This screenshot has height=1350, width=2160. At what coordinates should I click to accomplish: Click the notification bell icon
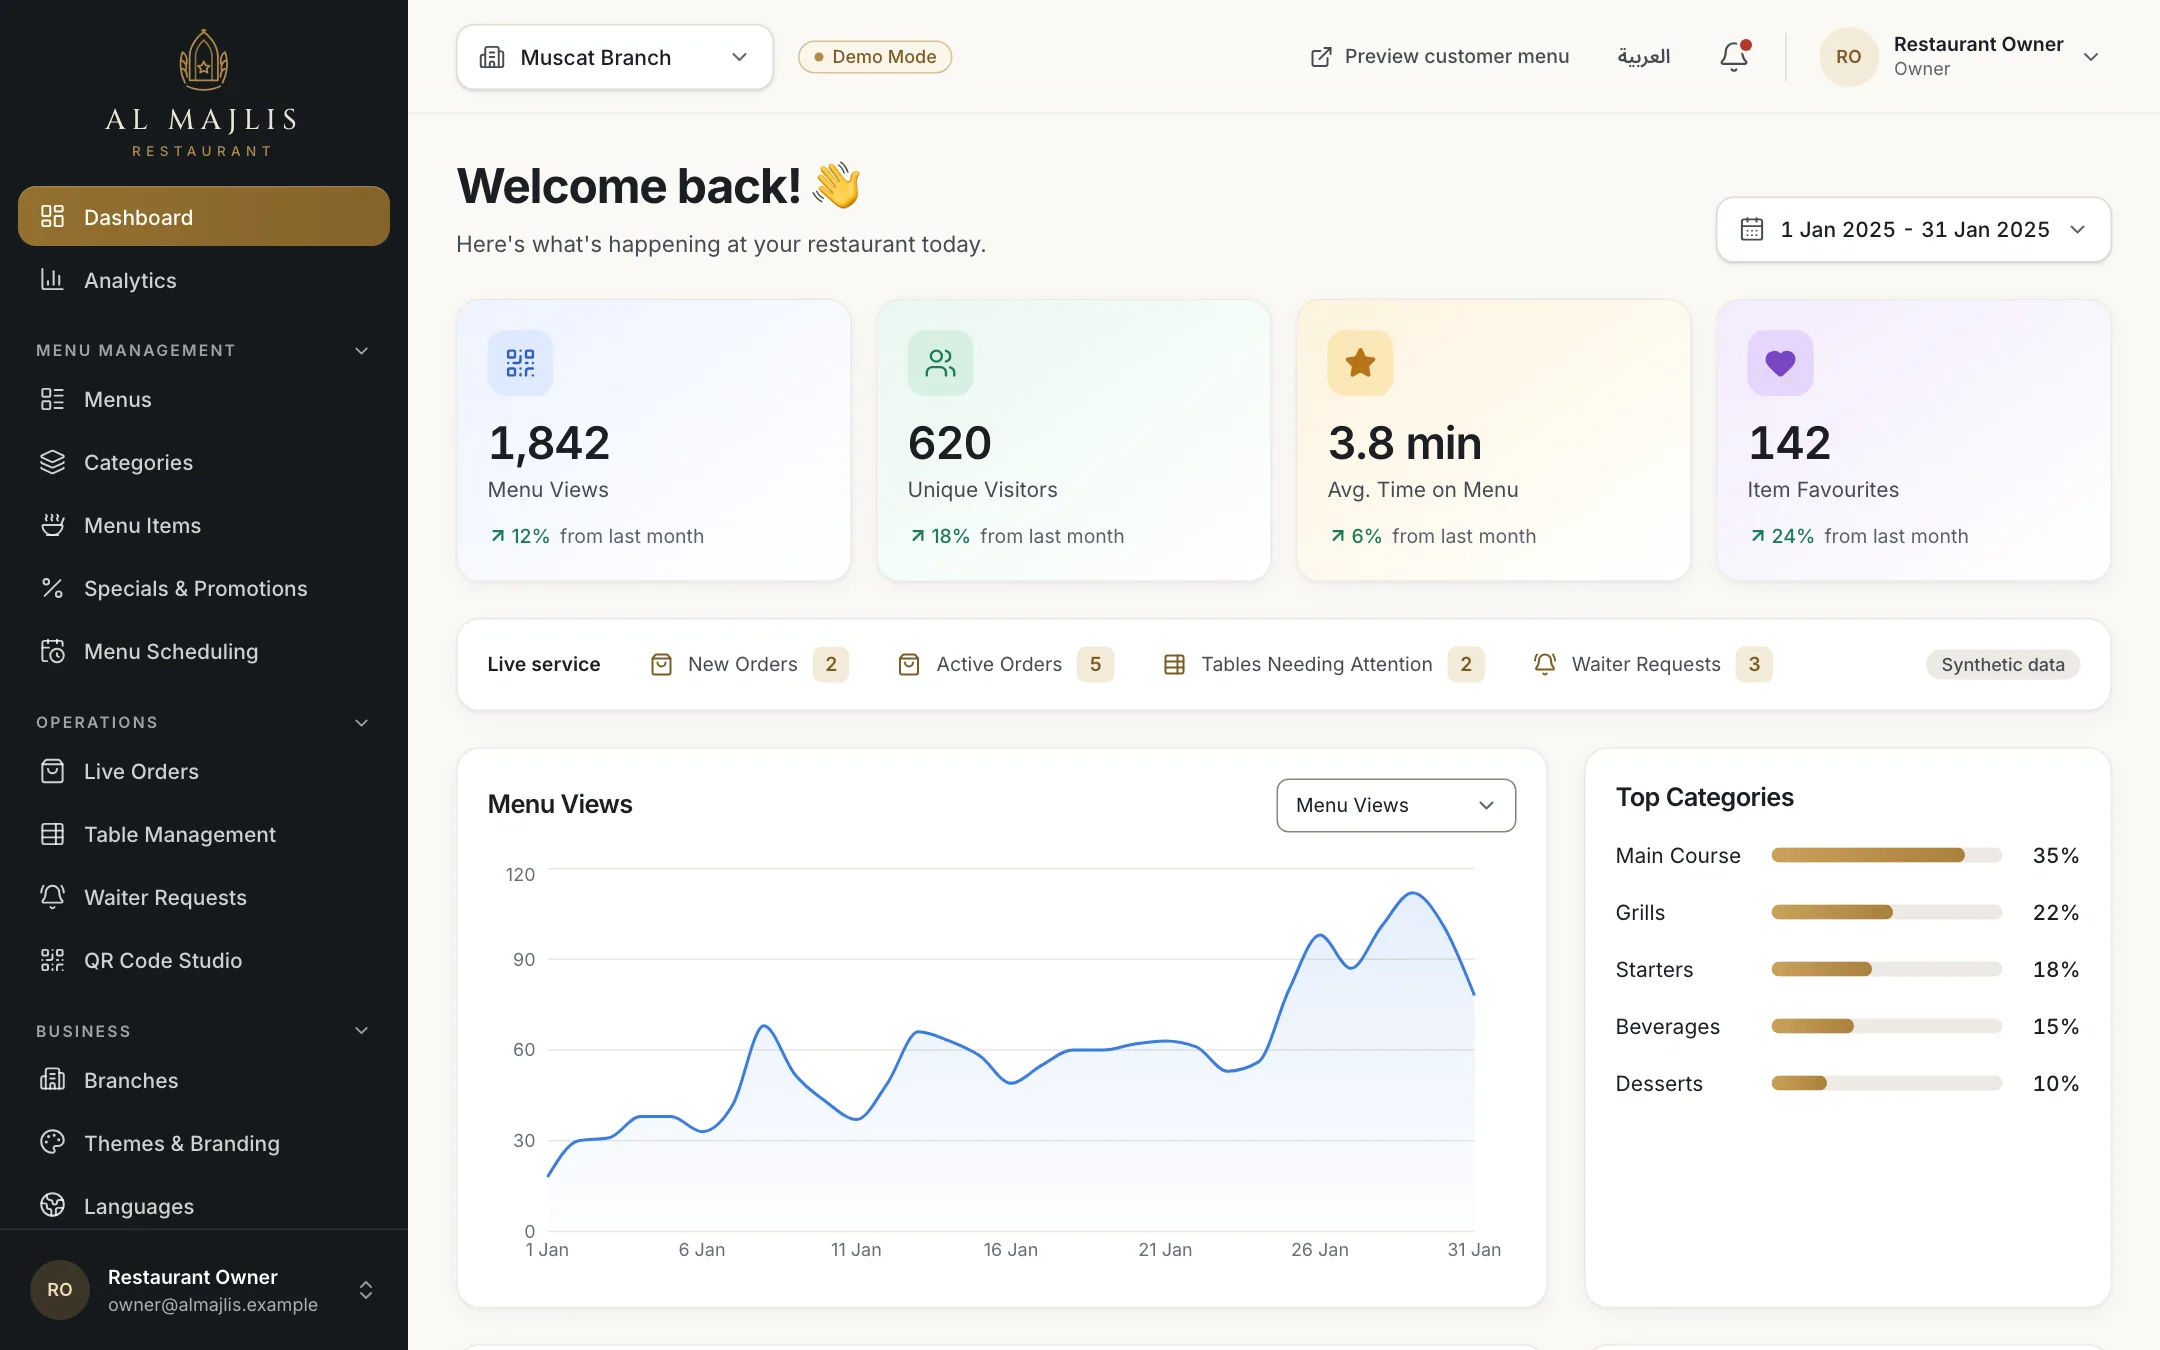coord(1734,57)
